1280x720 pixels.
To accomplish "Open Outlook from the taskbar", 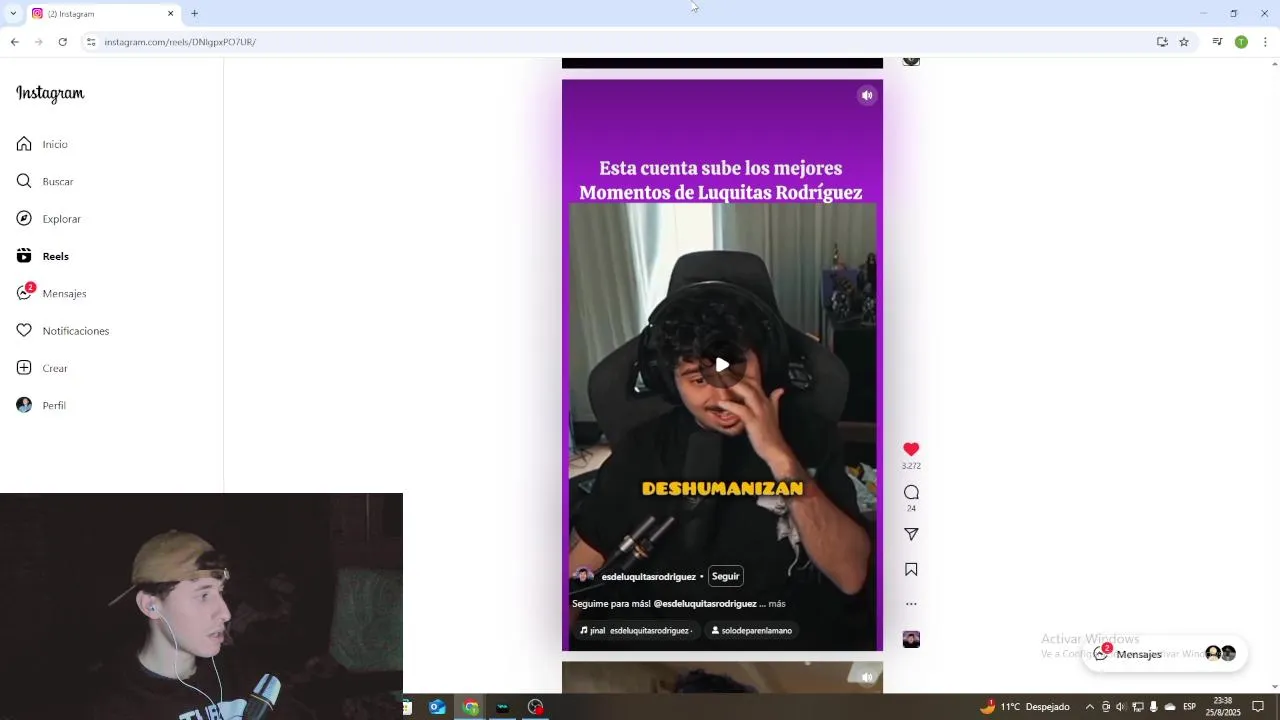I will (437, 707).
